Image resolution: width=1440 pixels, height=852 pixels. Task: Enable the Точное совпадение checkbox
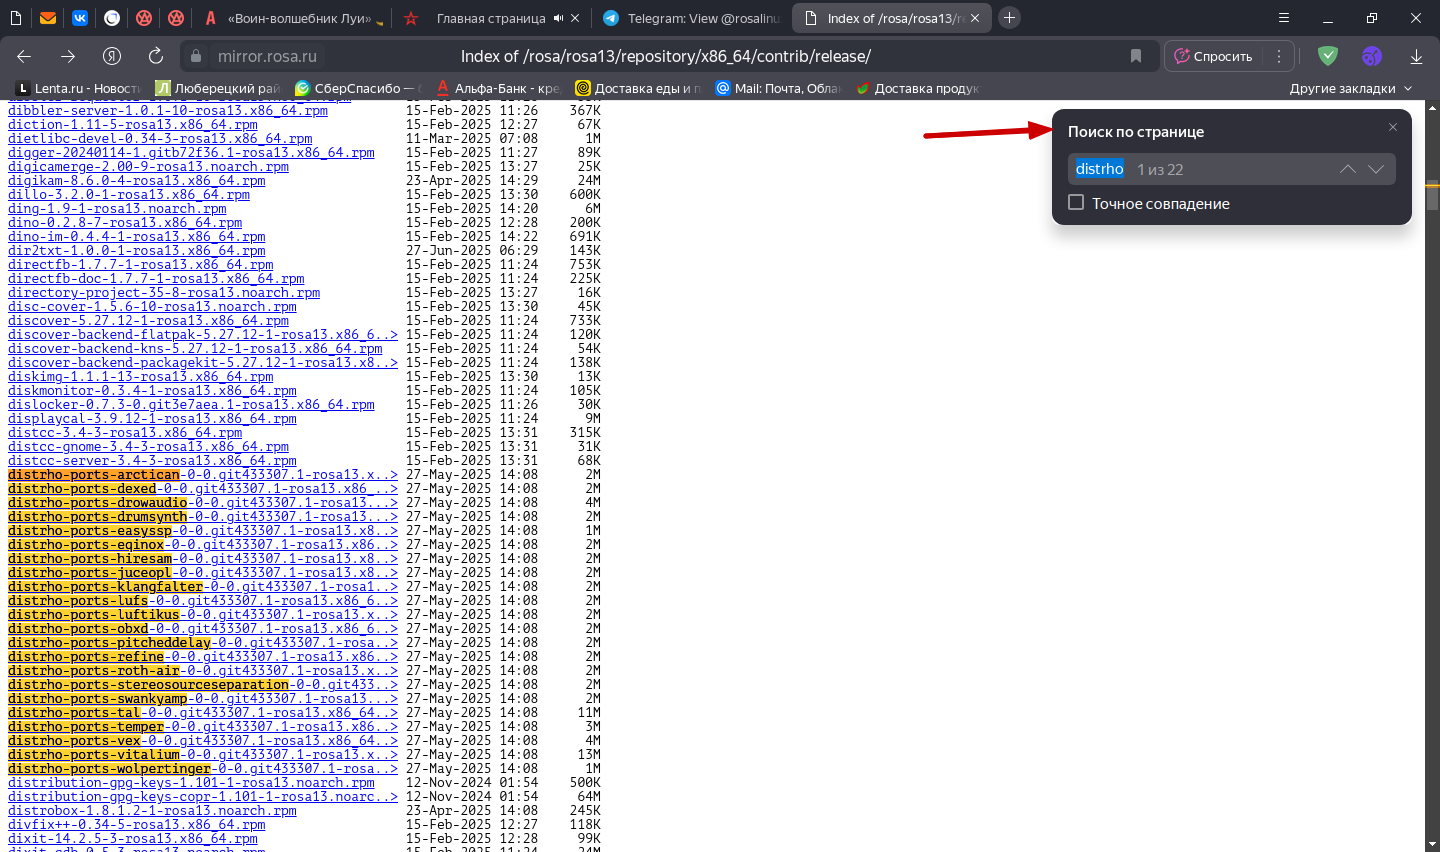pyautogui.click(x=1076, y=203)
